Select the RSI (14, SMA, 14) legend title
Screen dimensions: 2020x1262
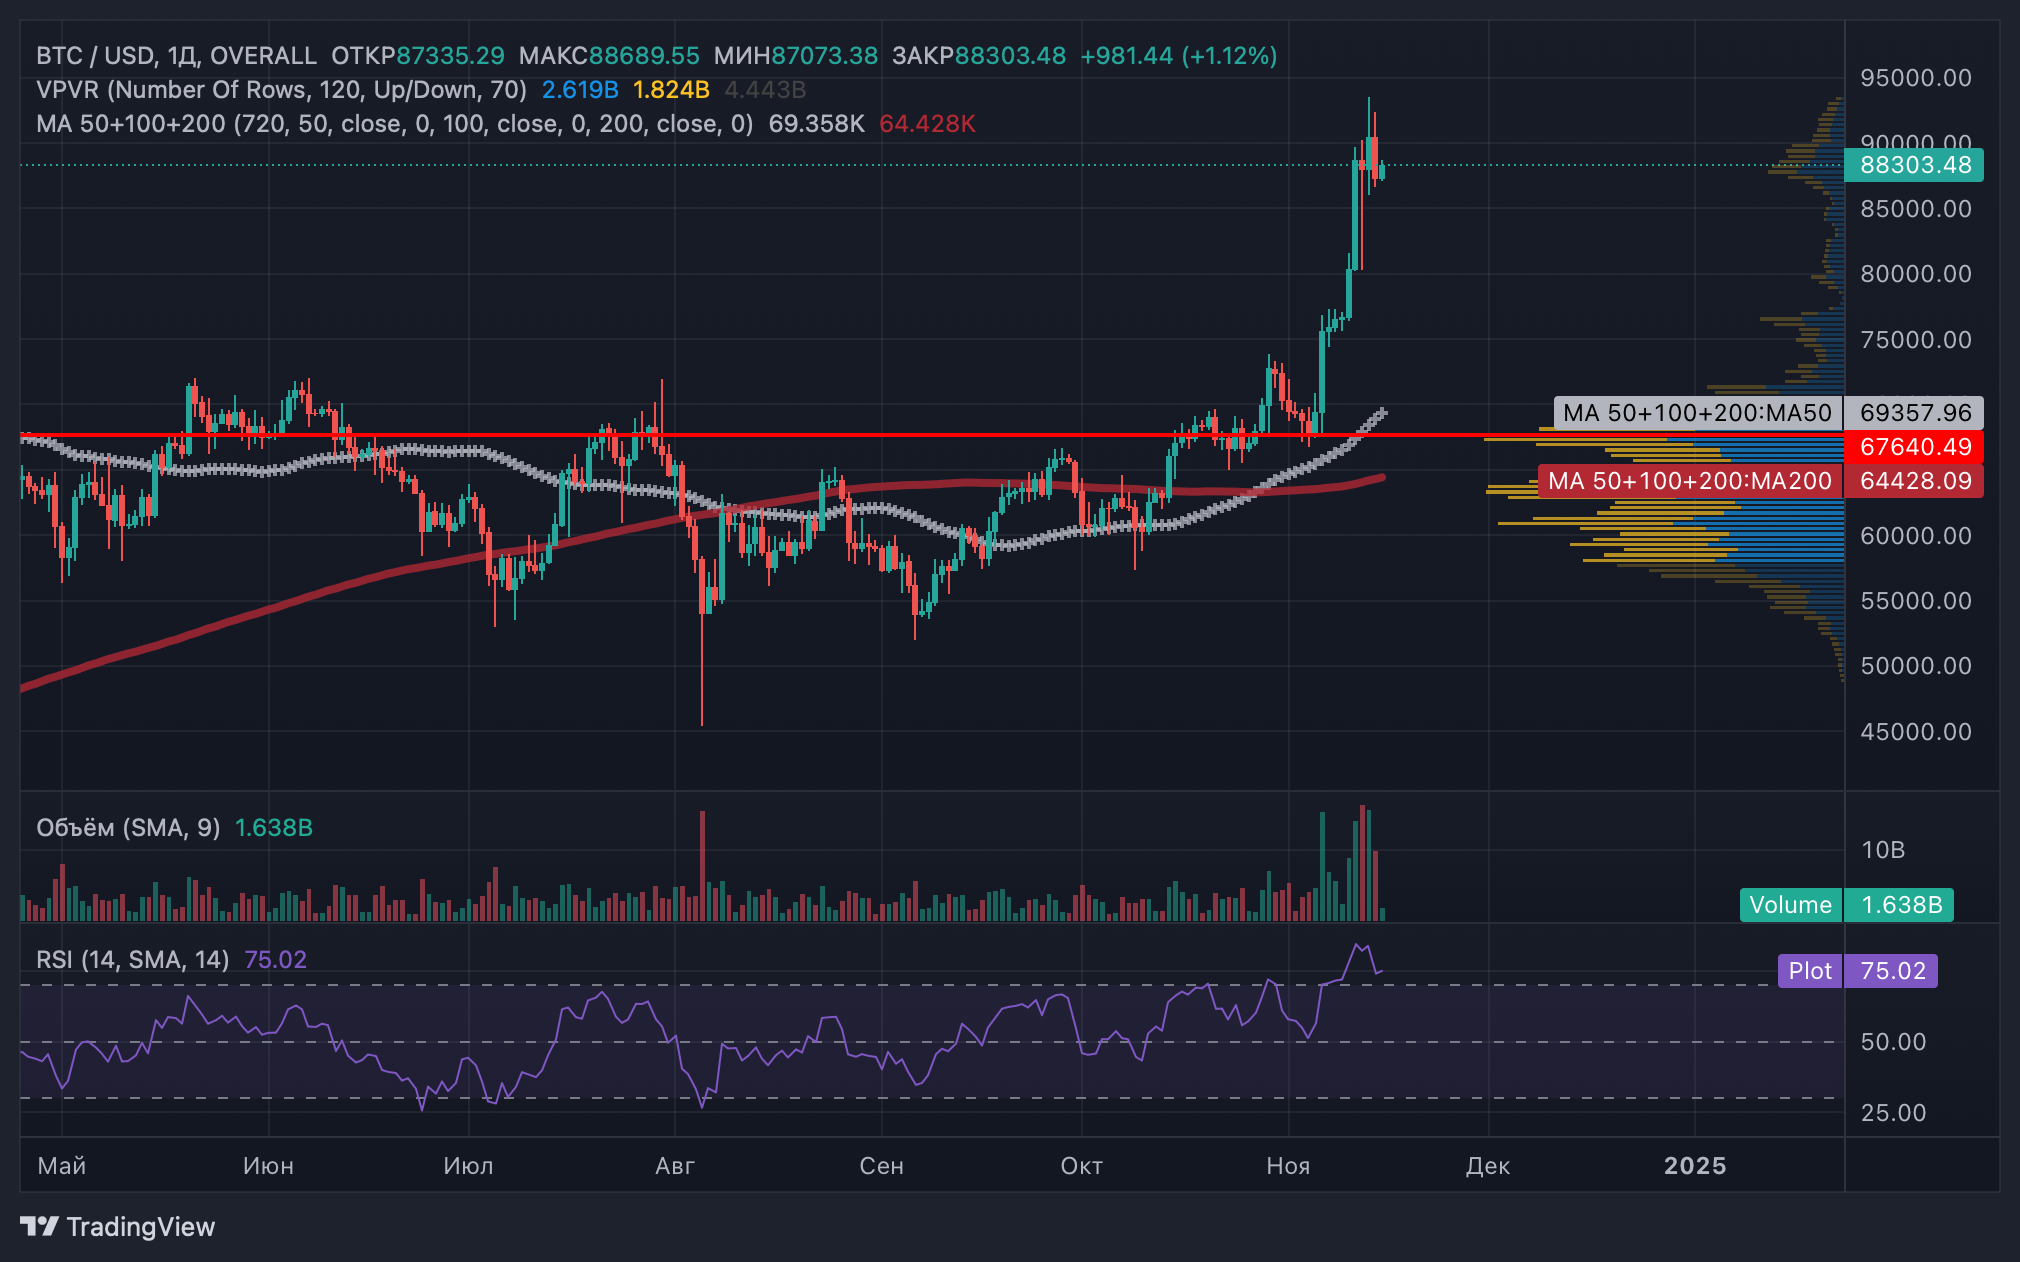point(133,960)
